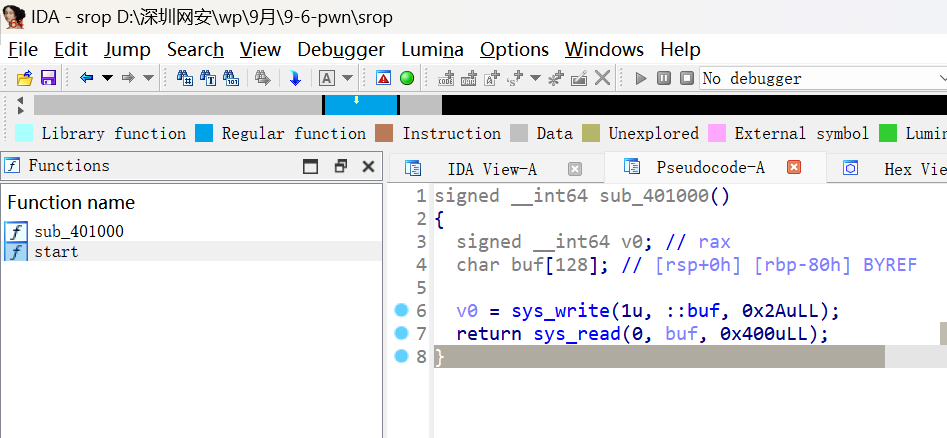Toggle breakpoint dot on line 6
The image size is (947, 438).
pos(402,311)
